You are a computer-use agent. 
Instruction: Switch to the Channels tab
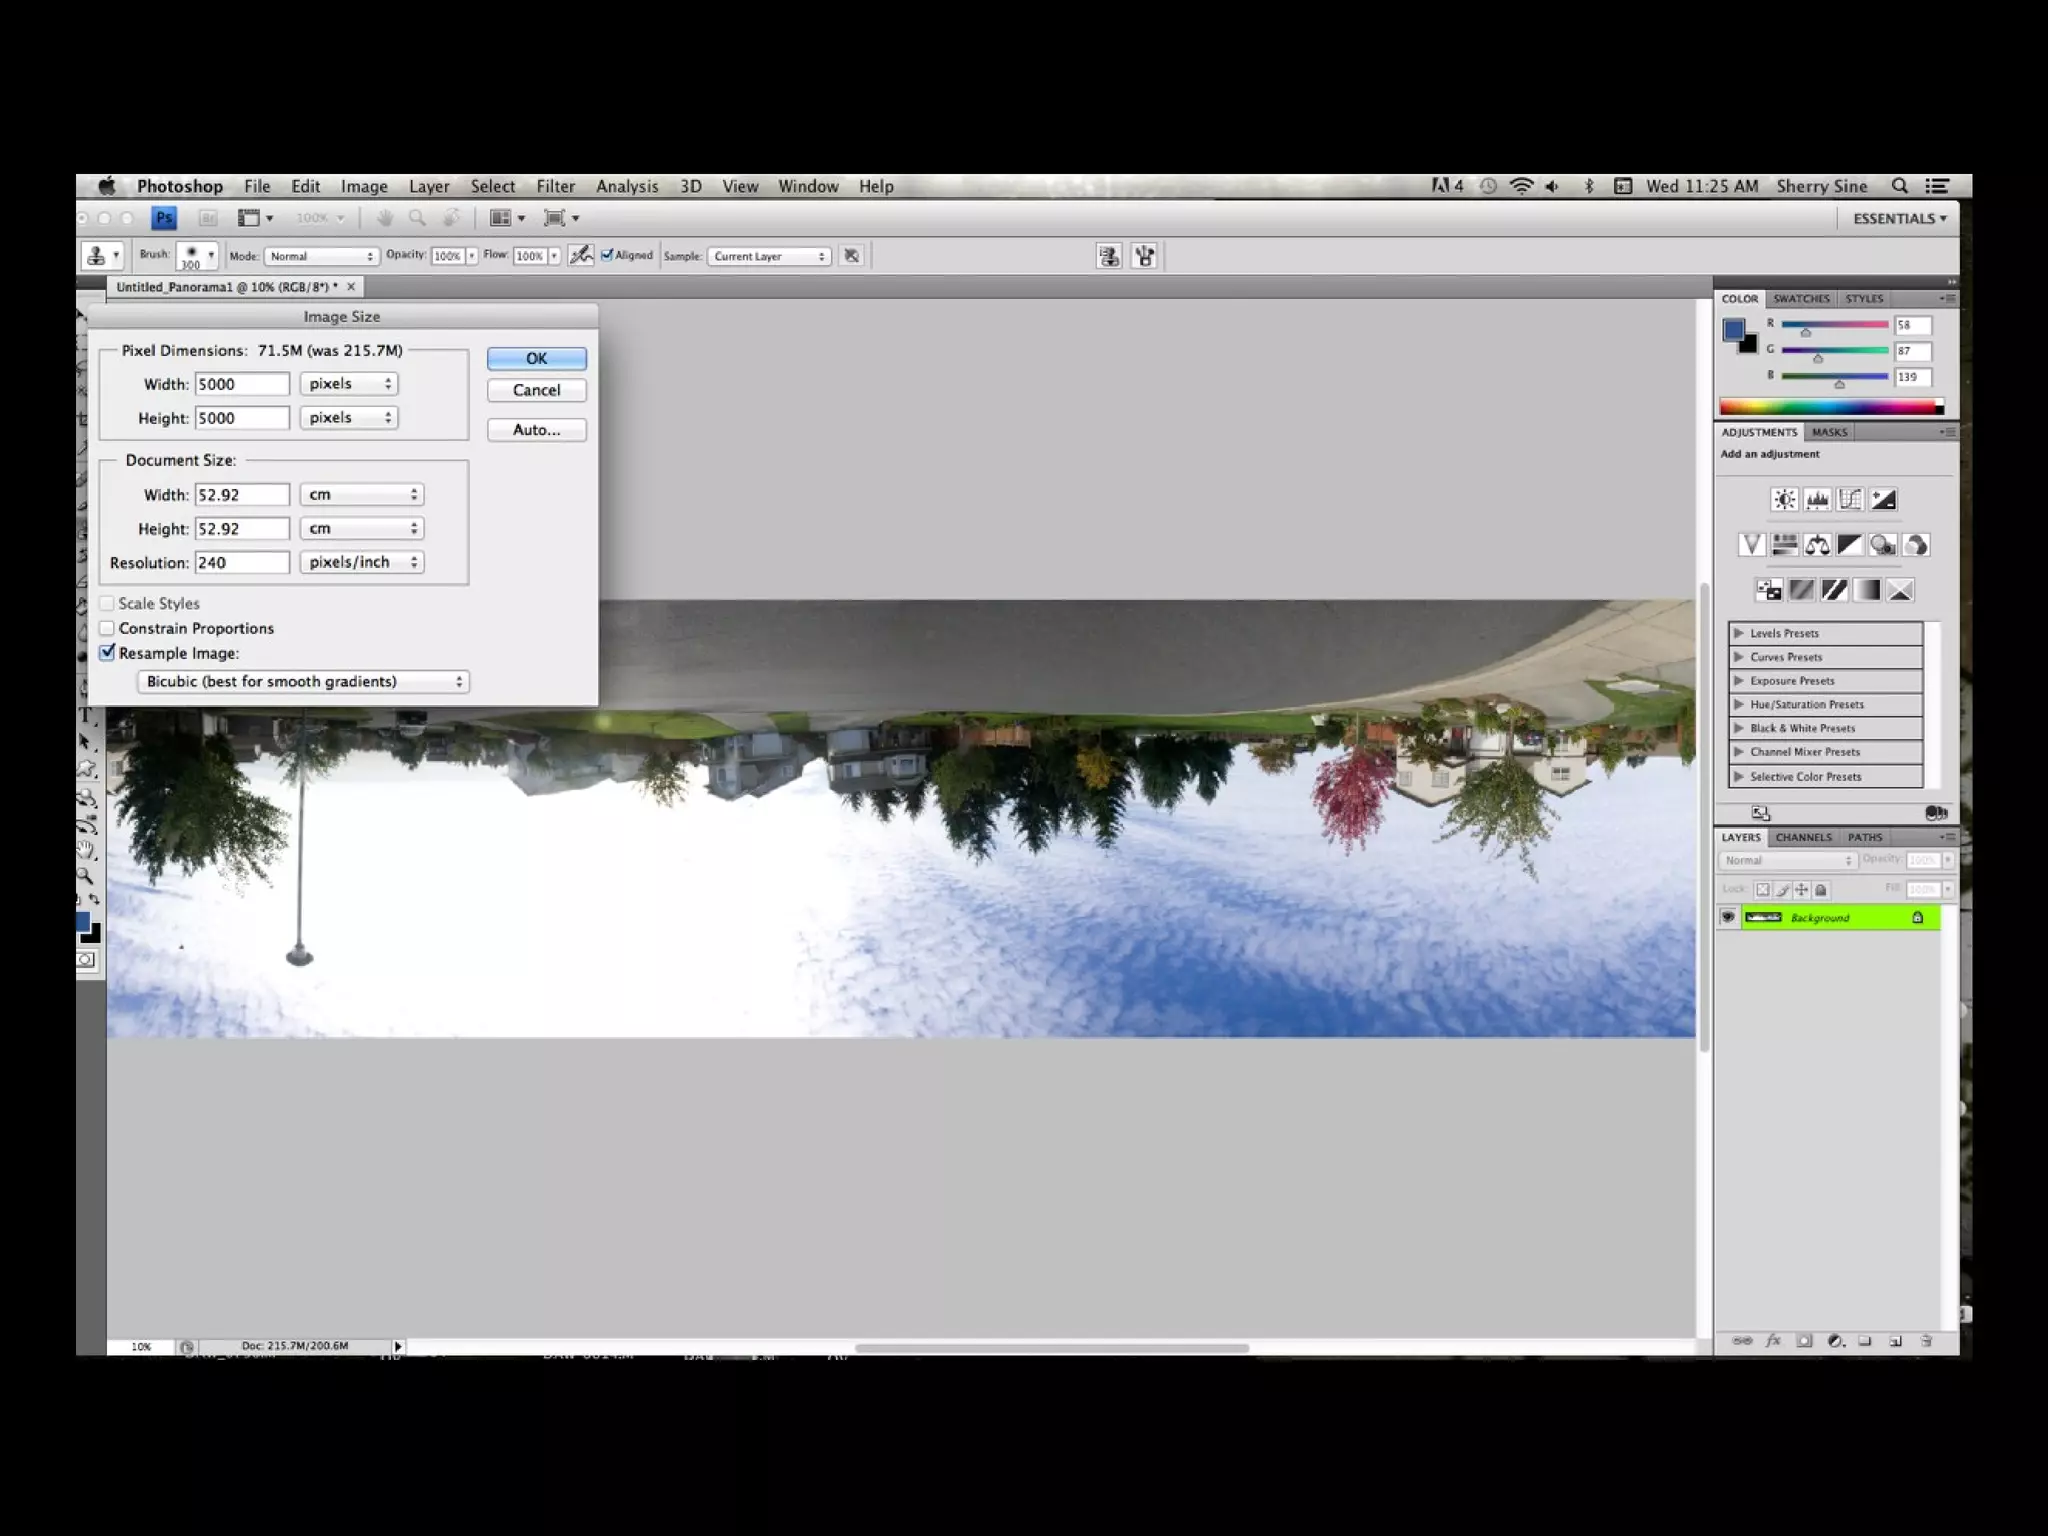pos(1803,837)
